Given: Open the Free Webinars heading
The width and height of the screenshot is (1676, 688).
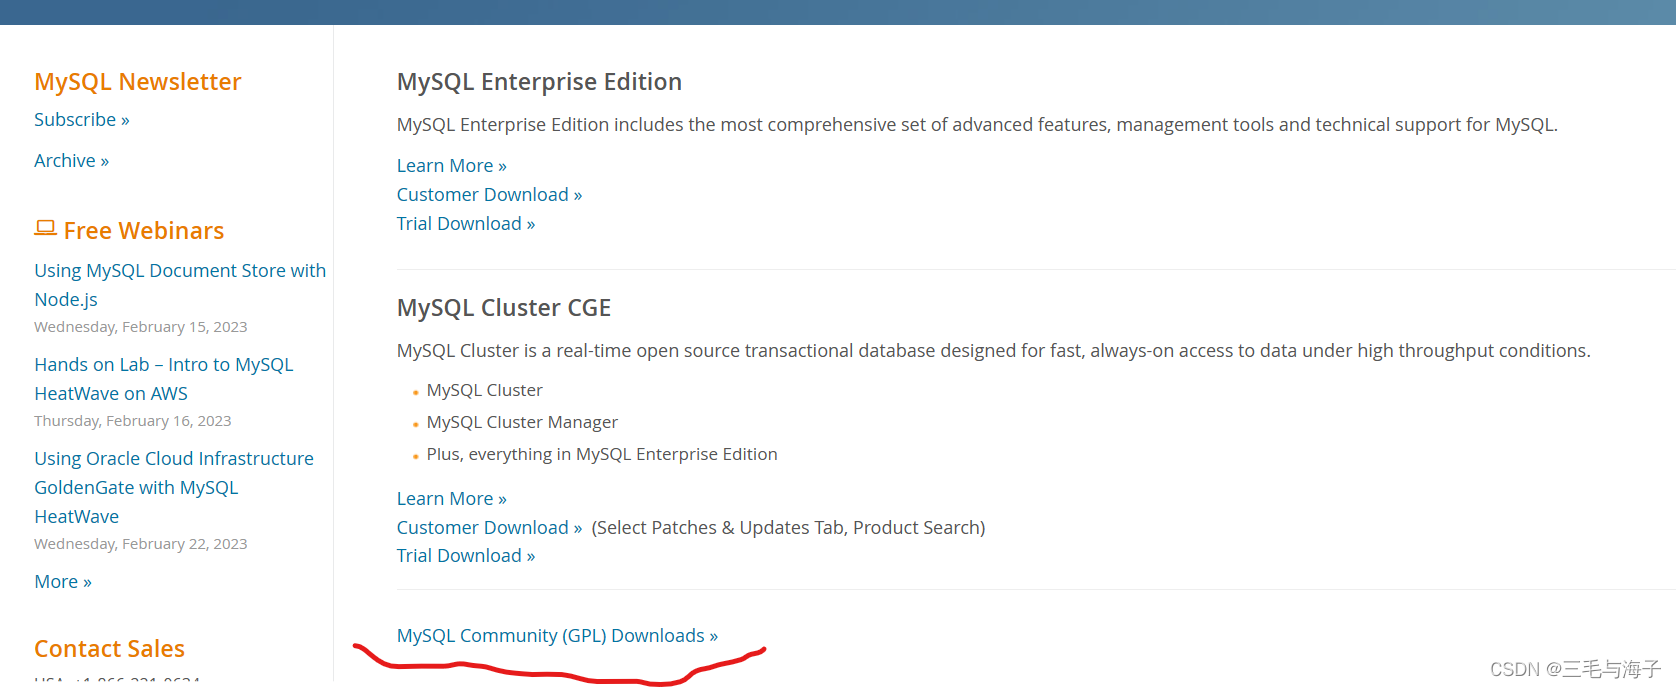Looking at the screenshot, I should [x=144, y=231].
